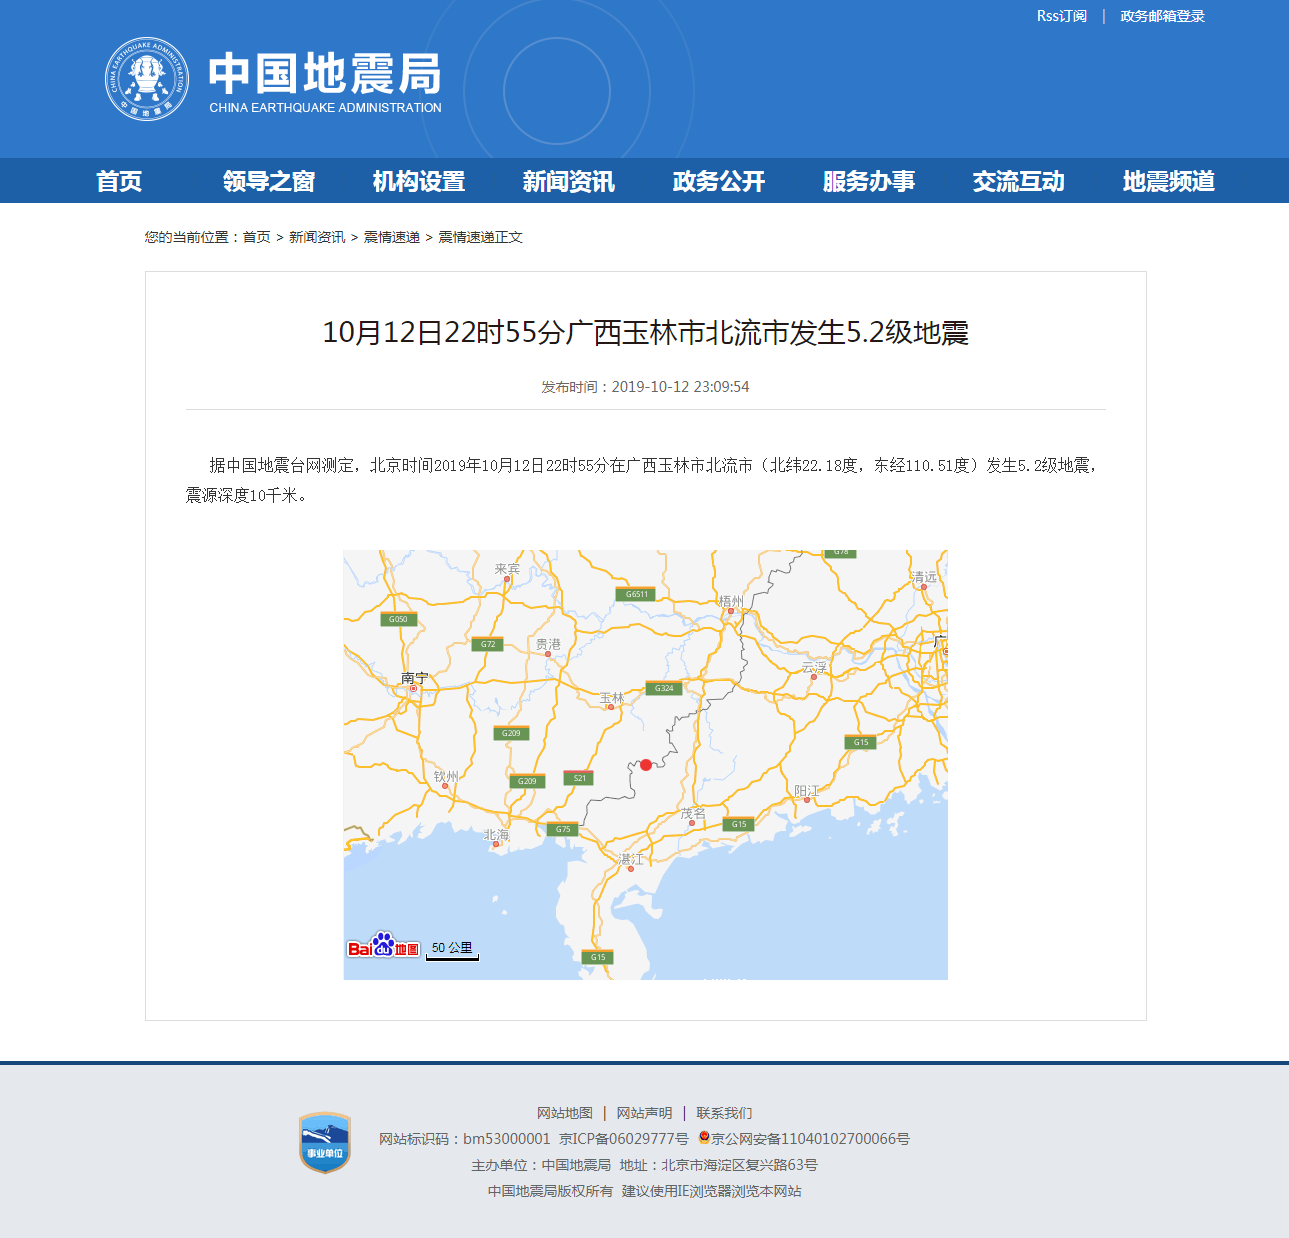Click the Baidu Maps logo on the map
This screenshot has height=1238, width=1289.
click(x=383, y=946)
